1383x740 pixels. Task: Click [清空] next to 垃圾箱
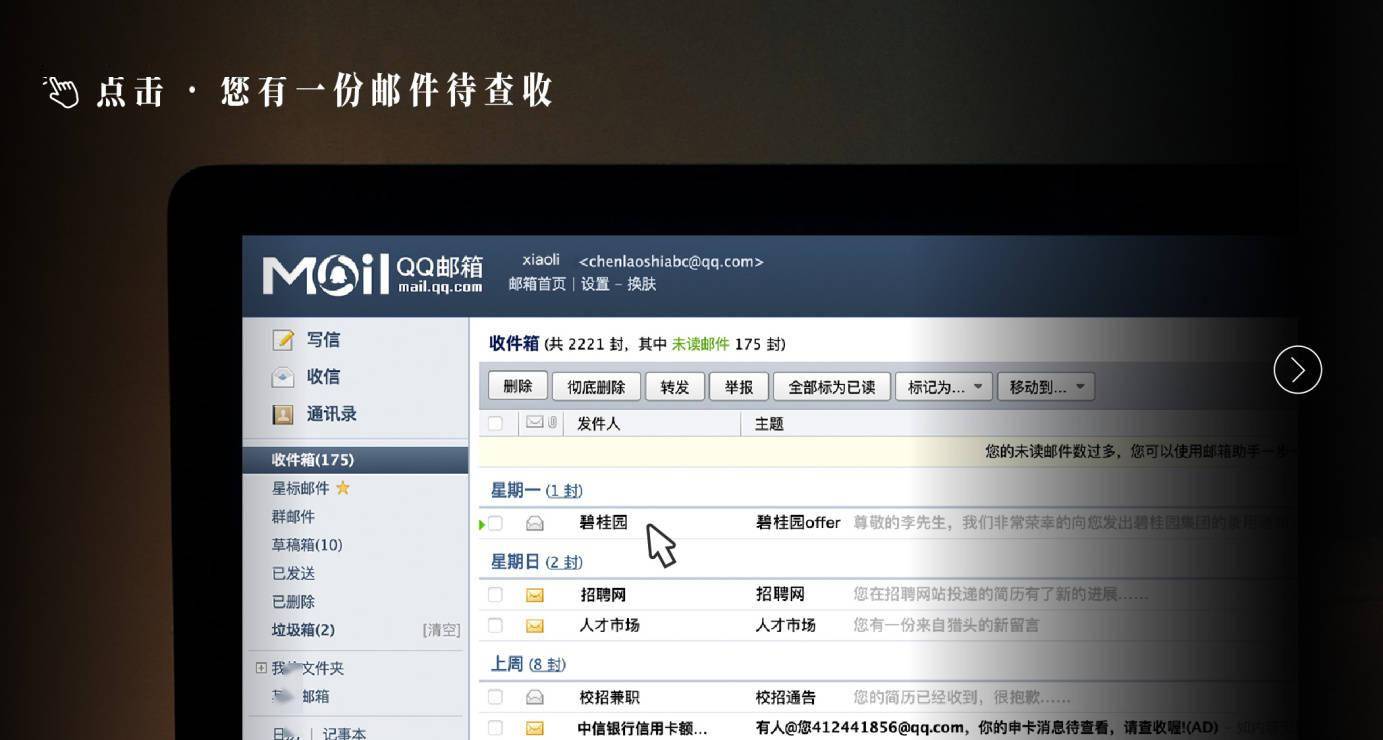(x=441, y=630)
